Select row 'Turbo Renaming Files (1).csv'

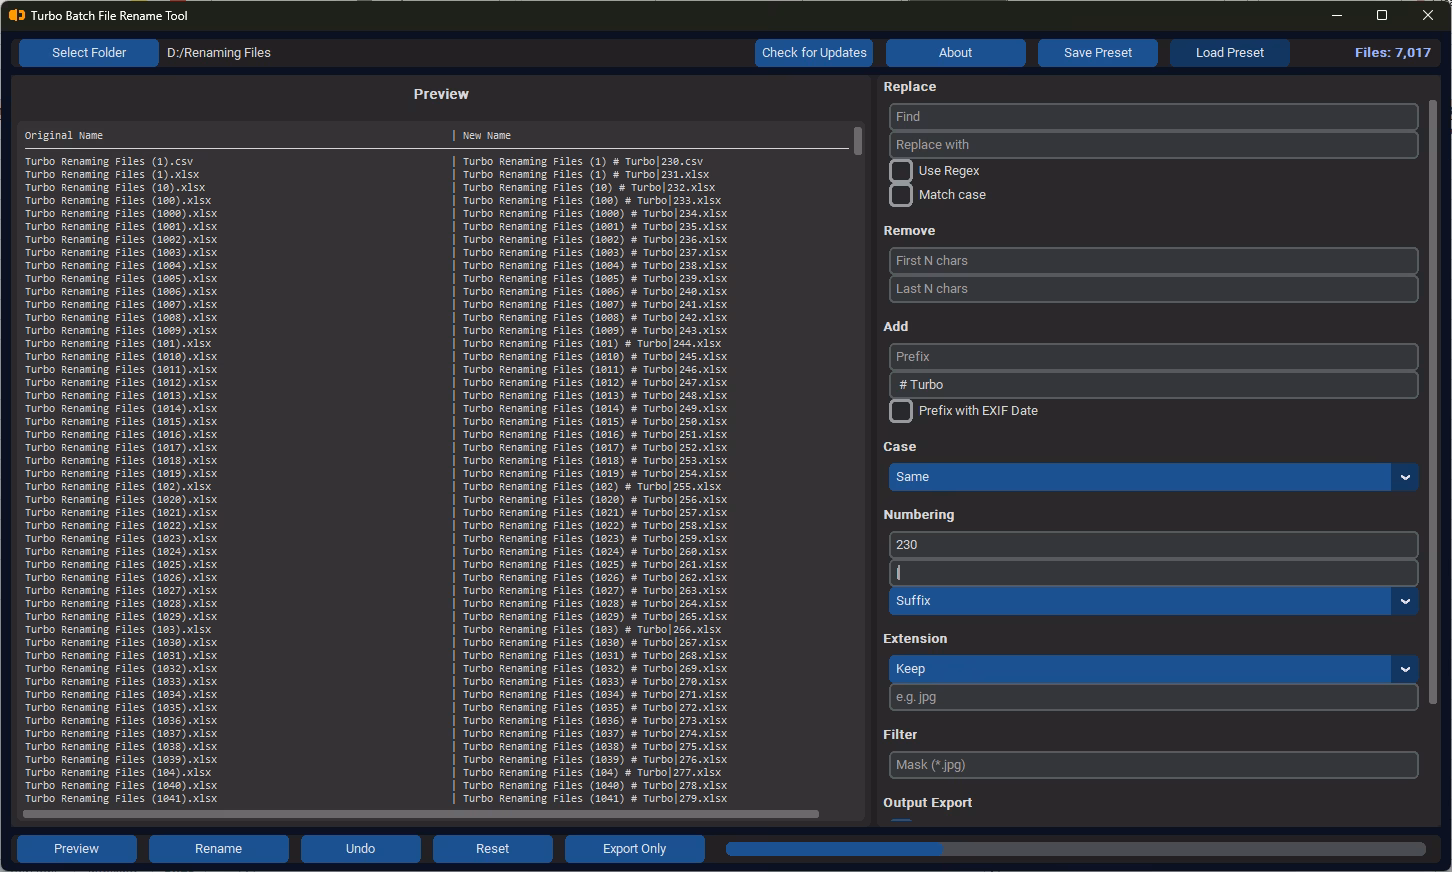[x=109, y=161]
